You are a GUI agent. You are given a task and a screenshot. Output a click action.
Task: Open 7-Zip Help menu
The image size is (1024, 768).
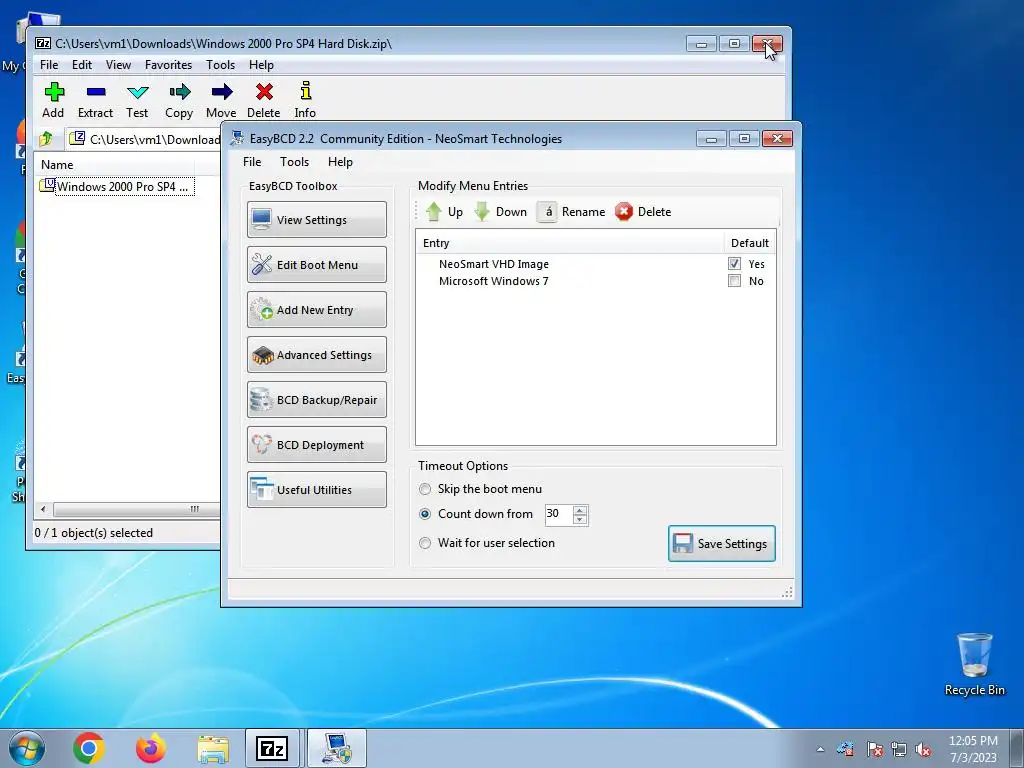point(261,65)
